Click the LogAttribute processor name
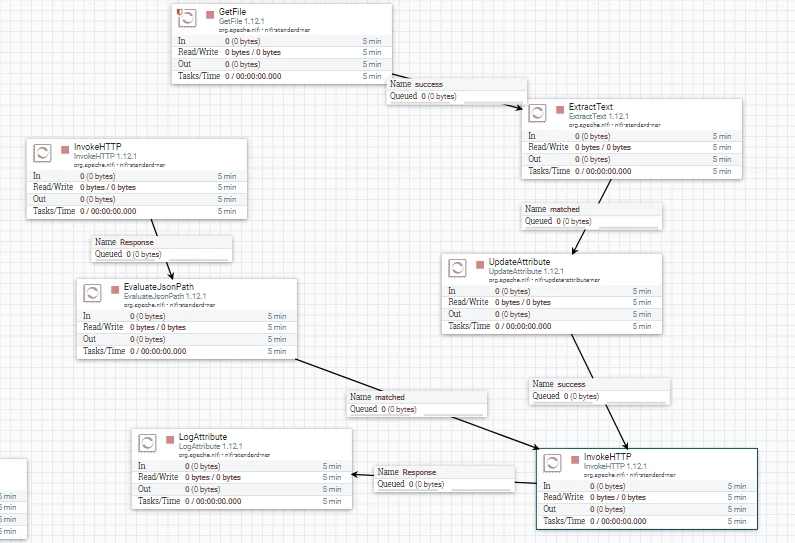Viewport: 795px width, 543px height. 203,437
